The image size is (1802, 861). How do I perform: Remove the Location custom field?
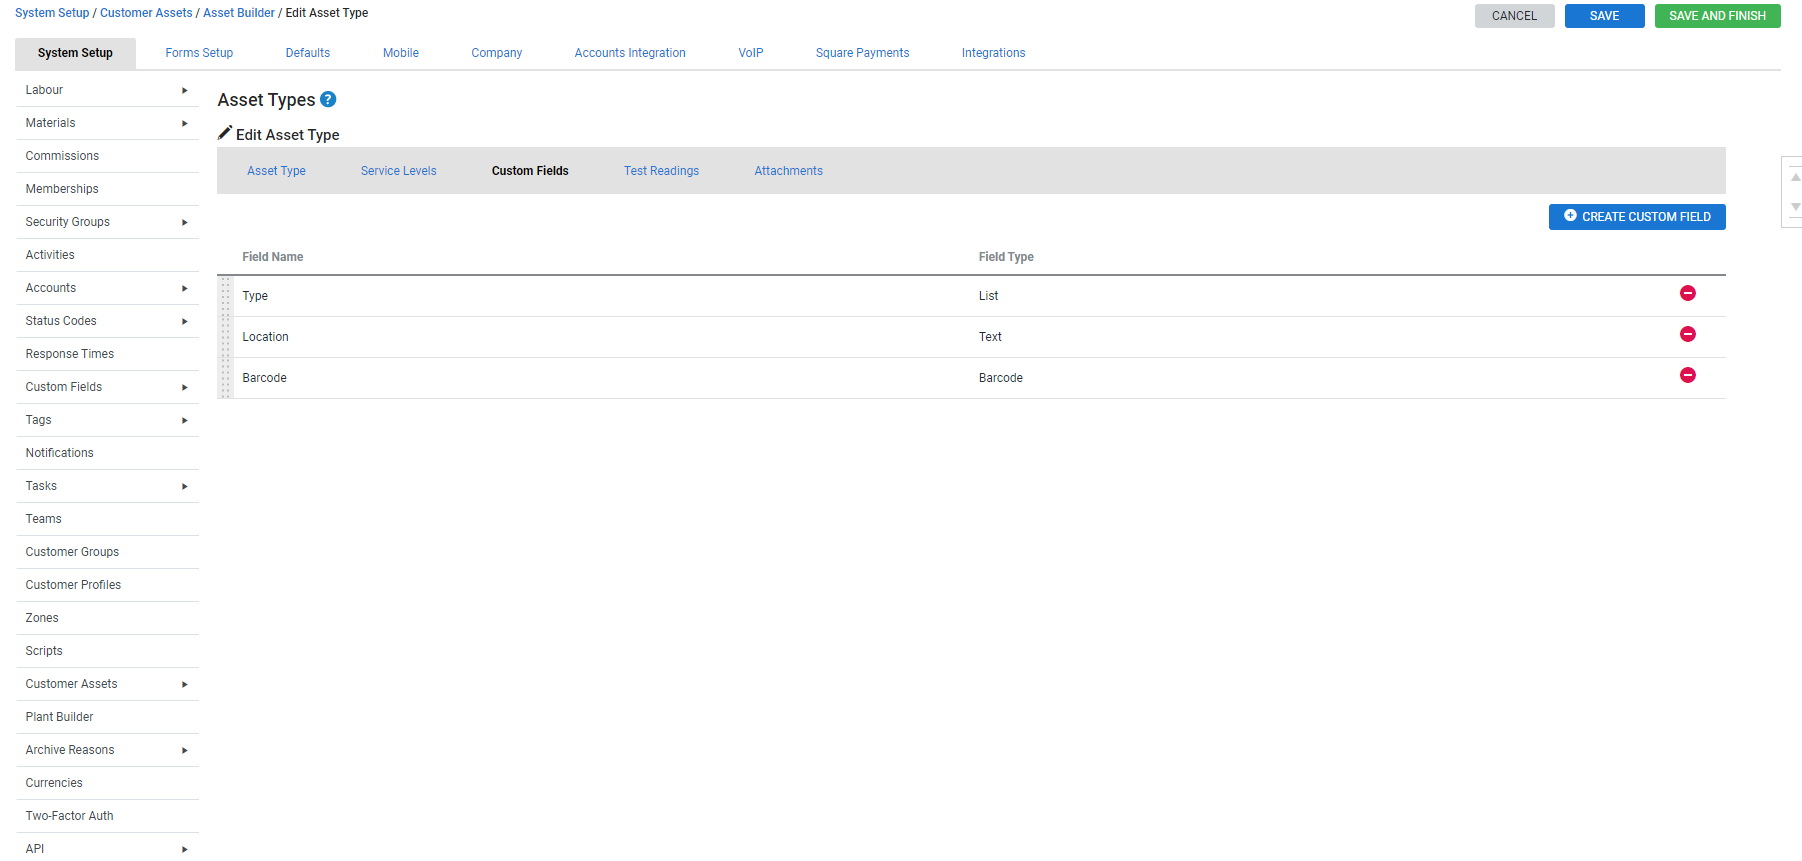(x=1687, y=334)
